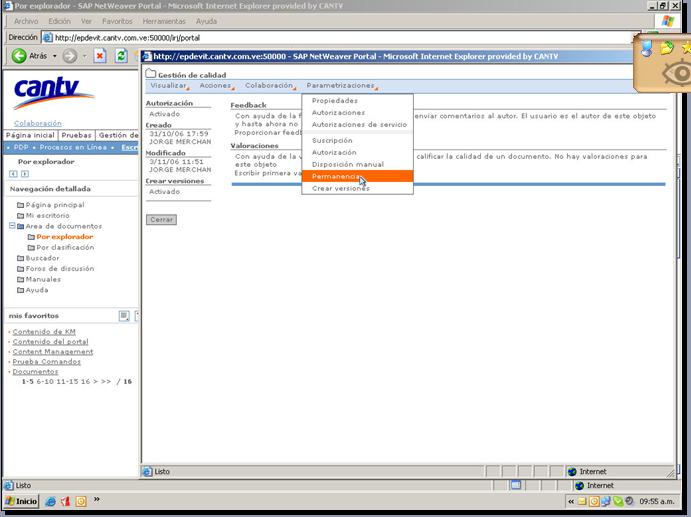The image size is (691, 517).
Task: Click the eye icon in floating panel
Action: coord(678,73)
